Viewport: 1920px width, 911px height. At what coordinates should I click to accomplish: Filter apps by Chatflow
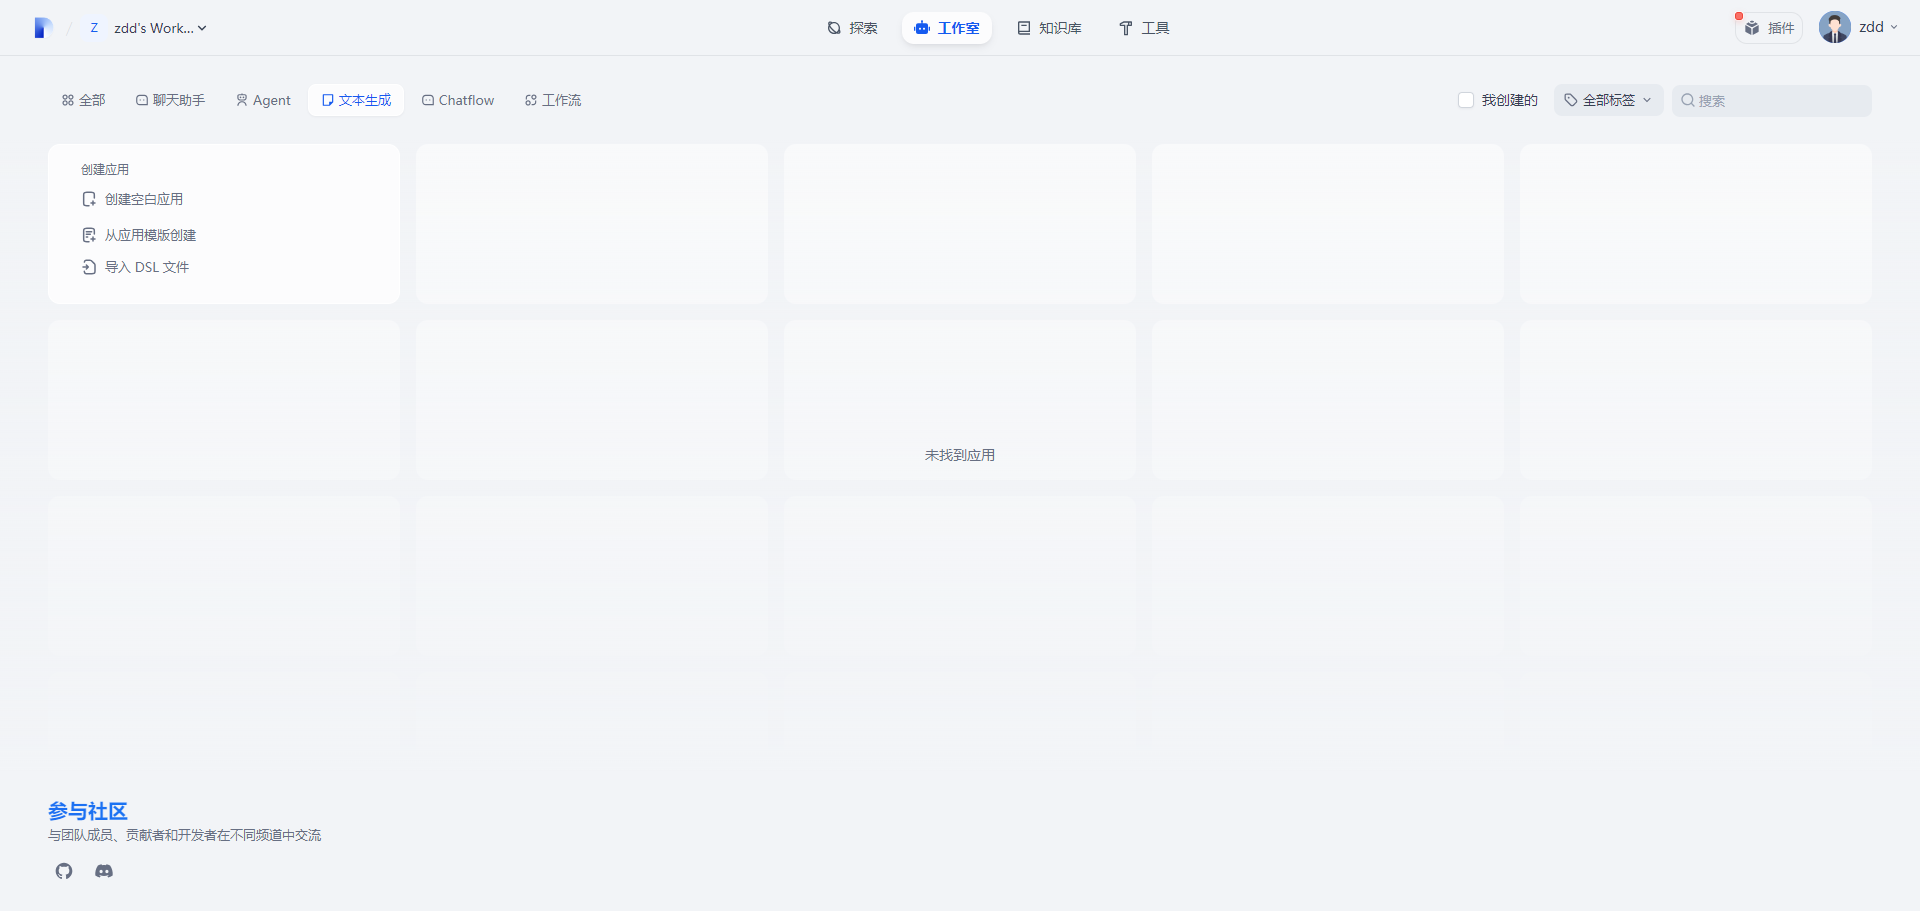pyautogui.click(x=458, y=100)
